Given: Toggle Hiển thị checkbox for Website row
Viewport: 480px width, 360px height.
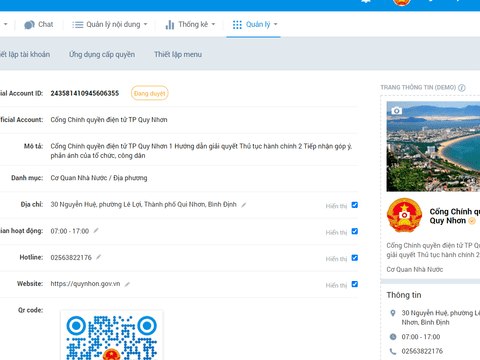Looking at the screenshot, I should [x=355, y=284].
